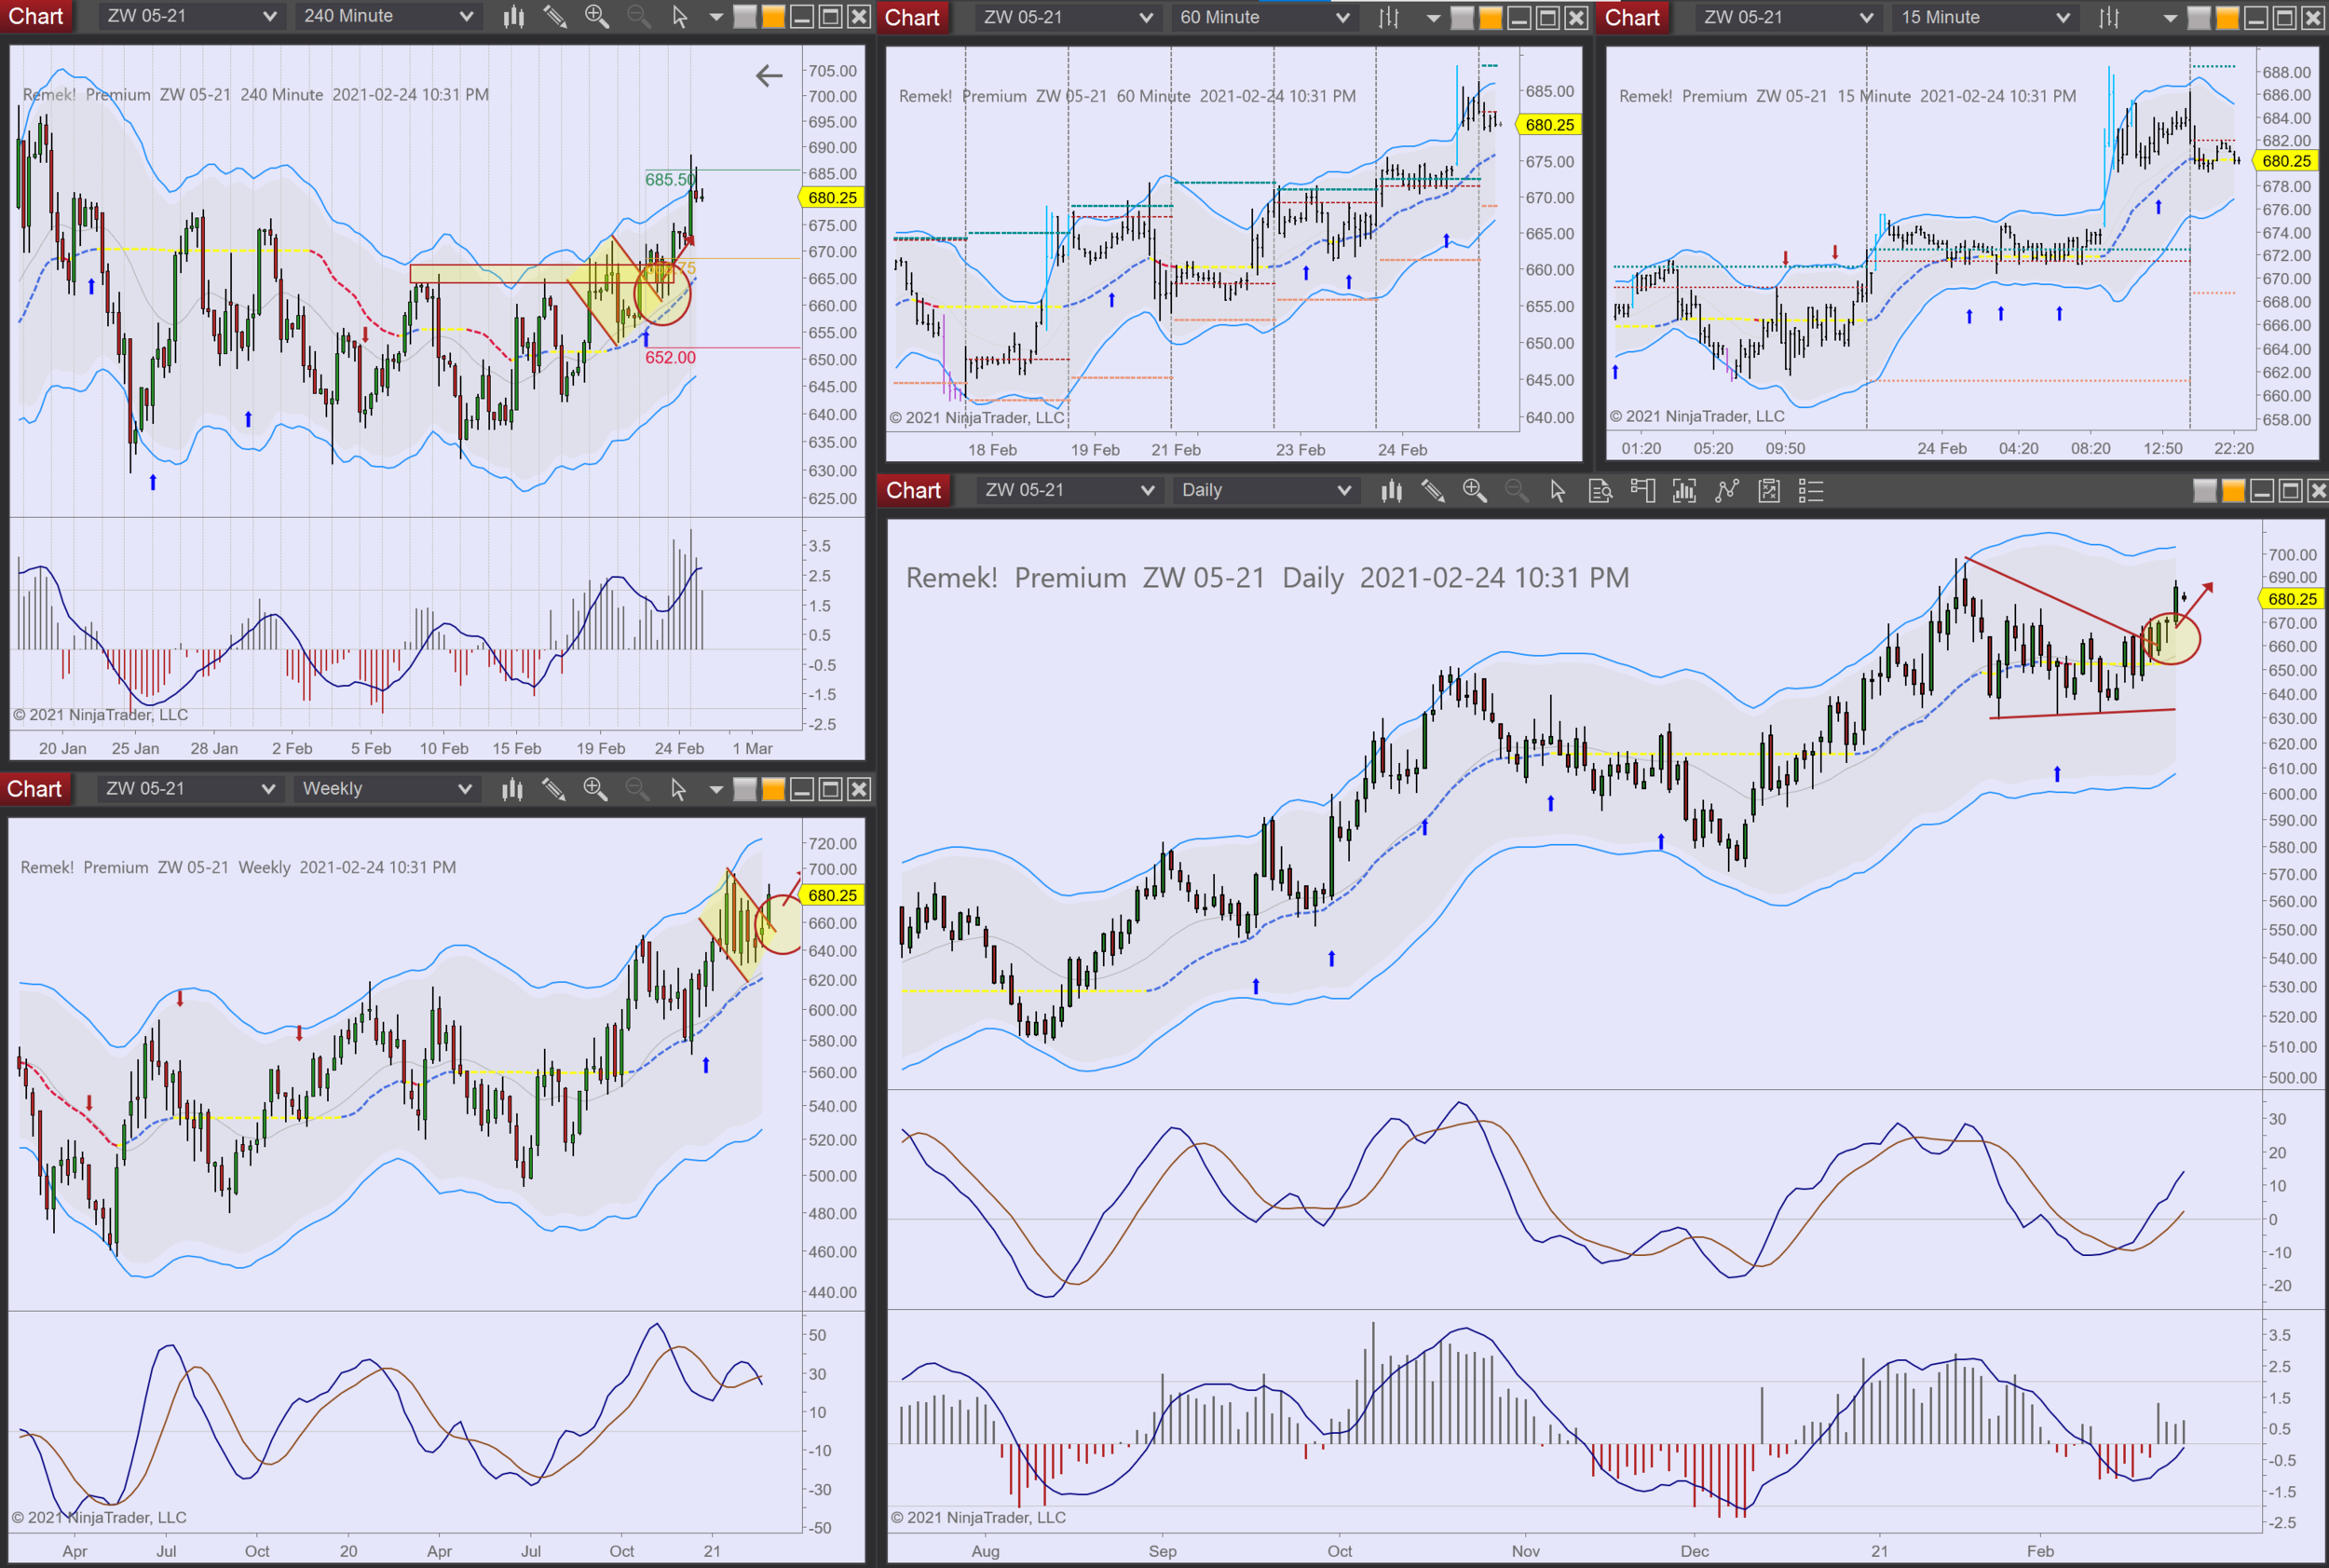Click bar style icon on 60 Minute chart
Screen dimensions: 2329x1568
pyautogui.click(x=1389, y=18)
